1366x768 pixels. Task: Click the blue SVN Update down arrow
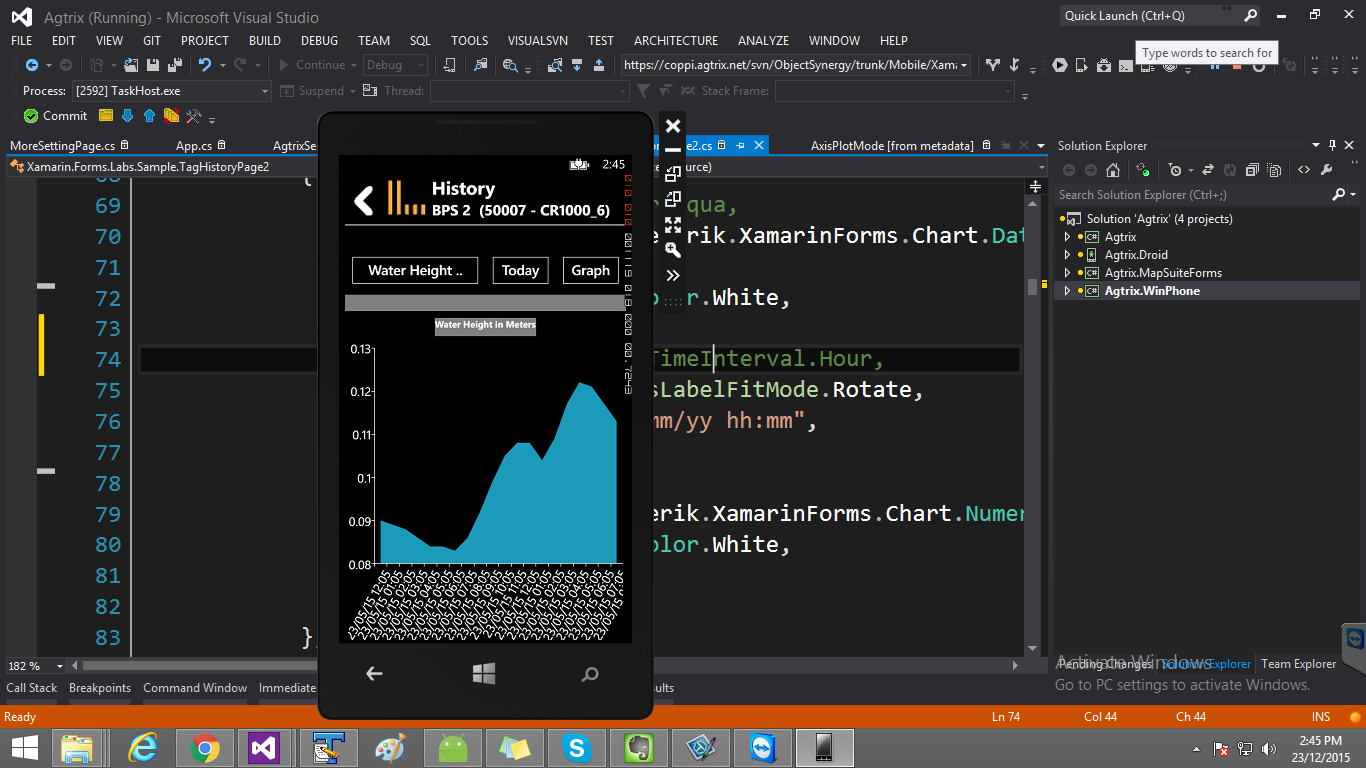click(128, 116)
